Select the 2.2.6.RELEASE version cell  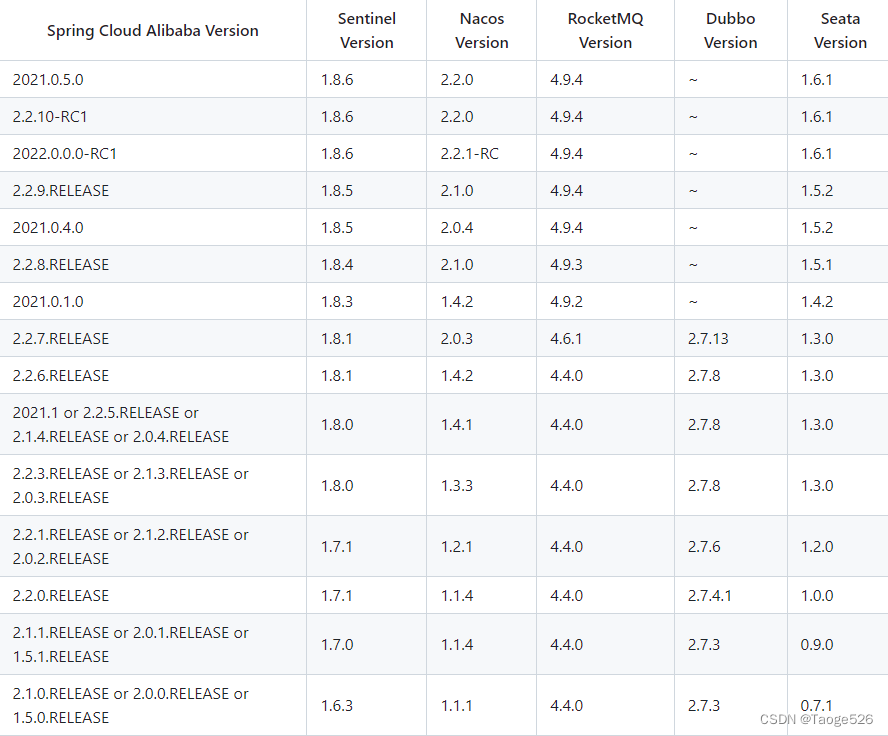click(x=61, y=376)
